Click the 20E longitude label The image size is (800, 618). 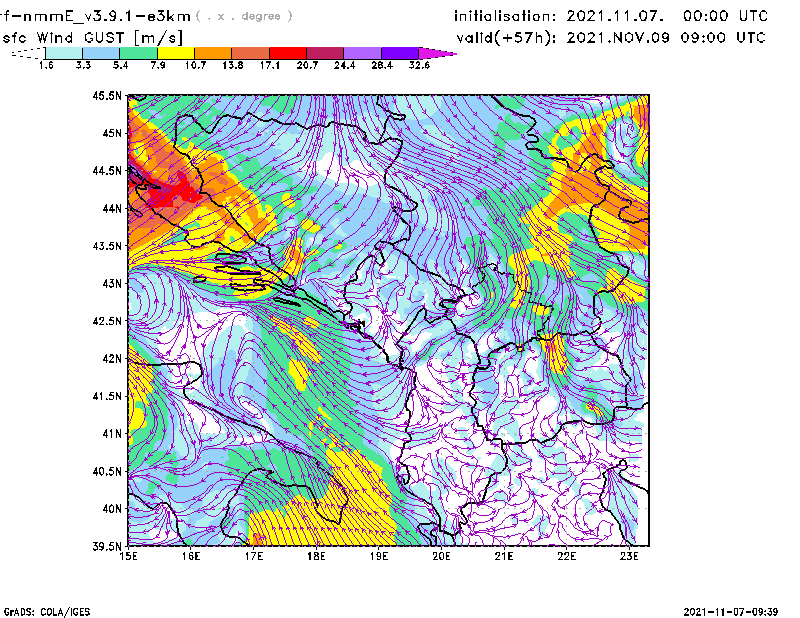441,556
